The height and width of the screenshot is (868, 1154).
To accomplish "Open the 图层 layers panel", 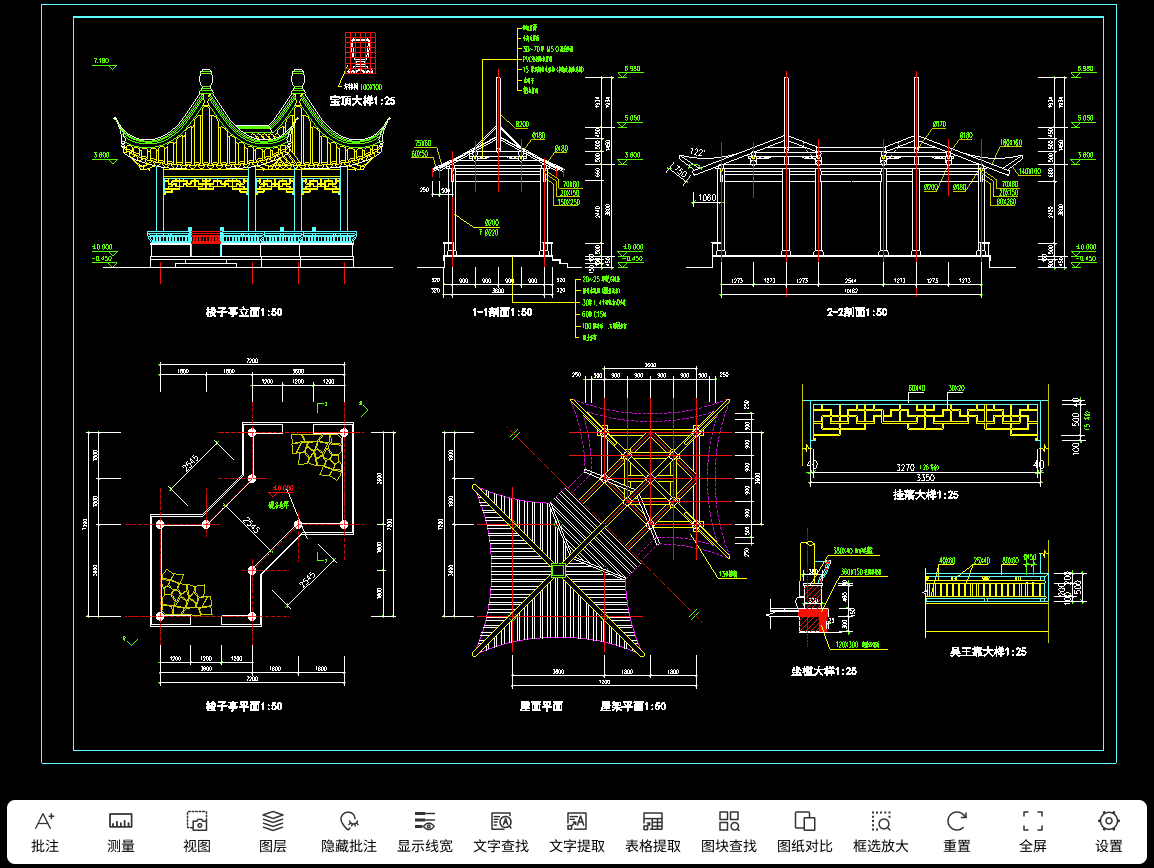I will [273, 831].
